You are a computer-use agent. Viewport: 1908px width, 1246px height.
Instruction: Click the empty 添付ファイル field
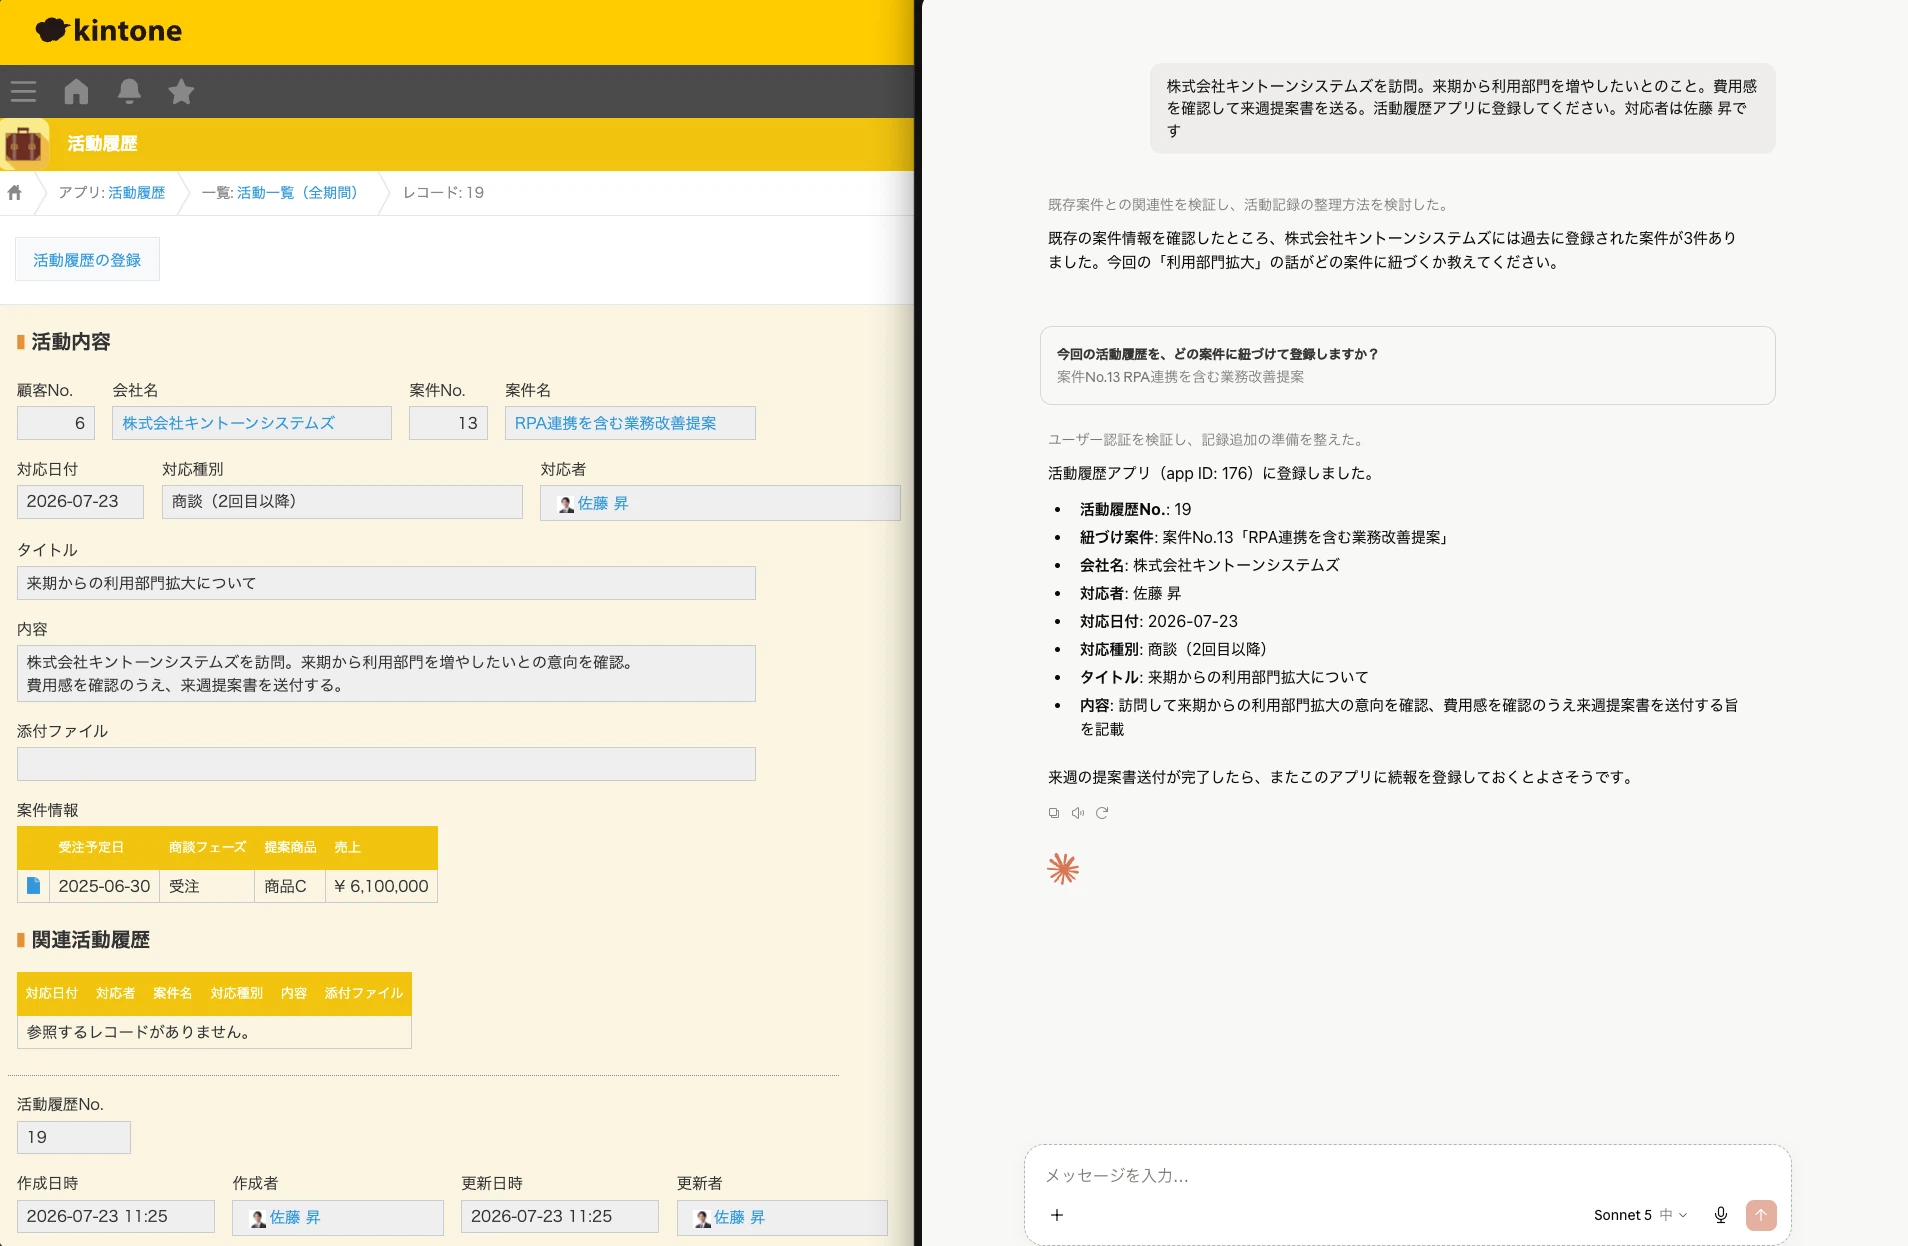coord(386,764)
